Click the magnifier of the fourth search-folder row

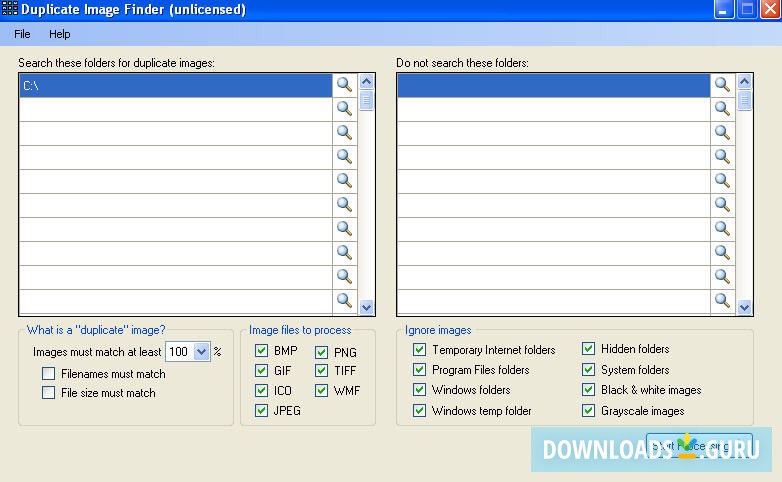pyautogui.click(x=345, y=157)
